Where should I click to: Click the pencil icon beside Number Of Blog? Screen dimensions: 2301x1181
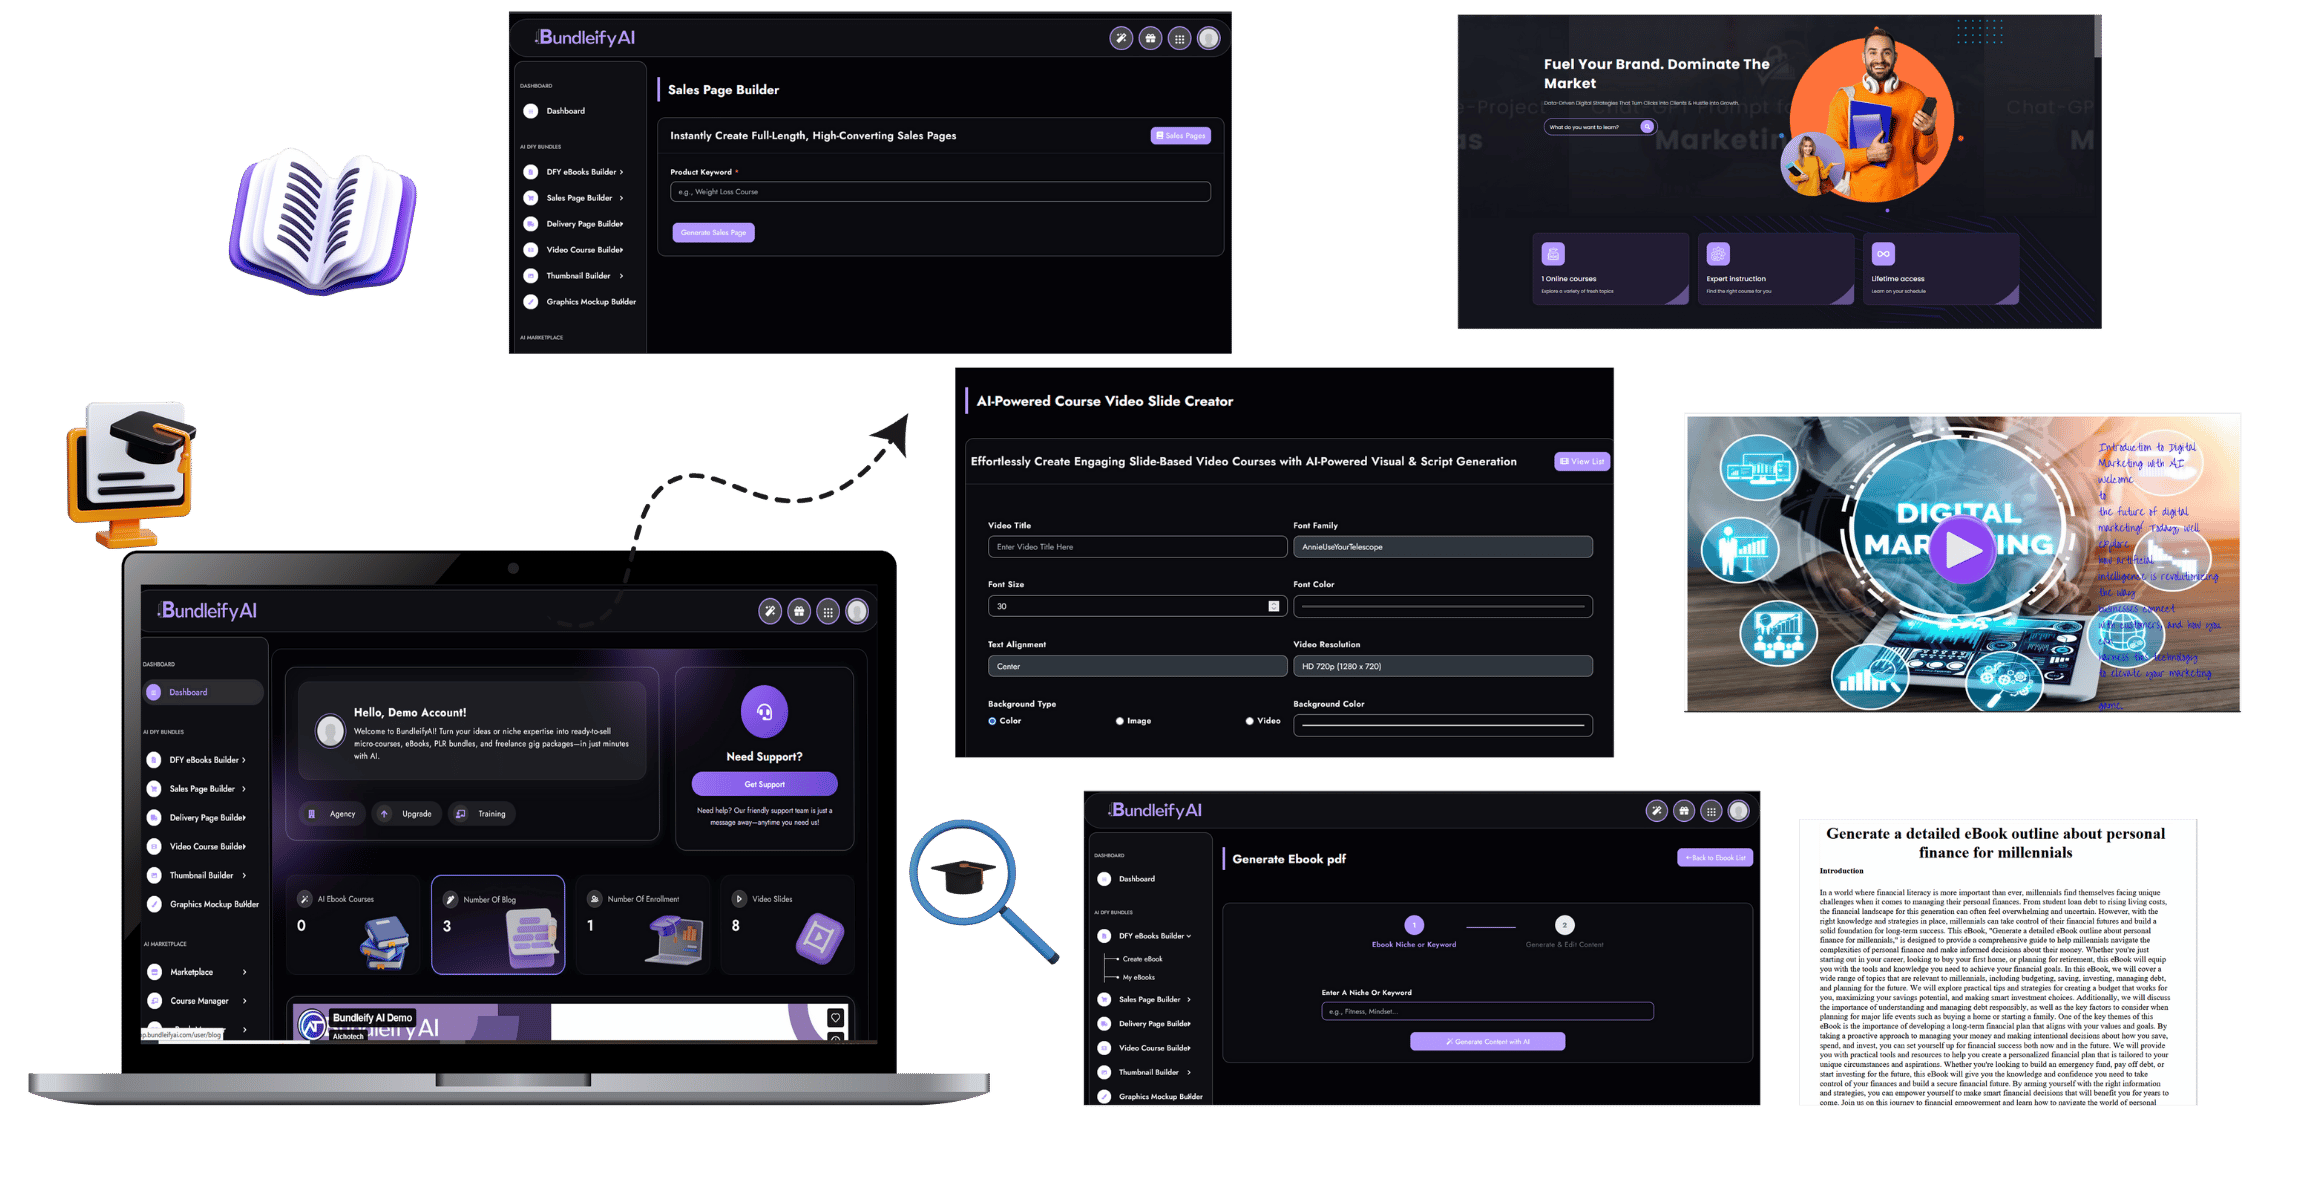point(450,899)
